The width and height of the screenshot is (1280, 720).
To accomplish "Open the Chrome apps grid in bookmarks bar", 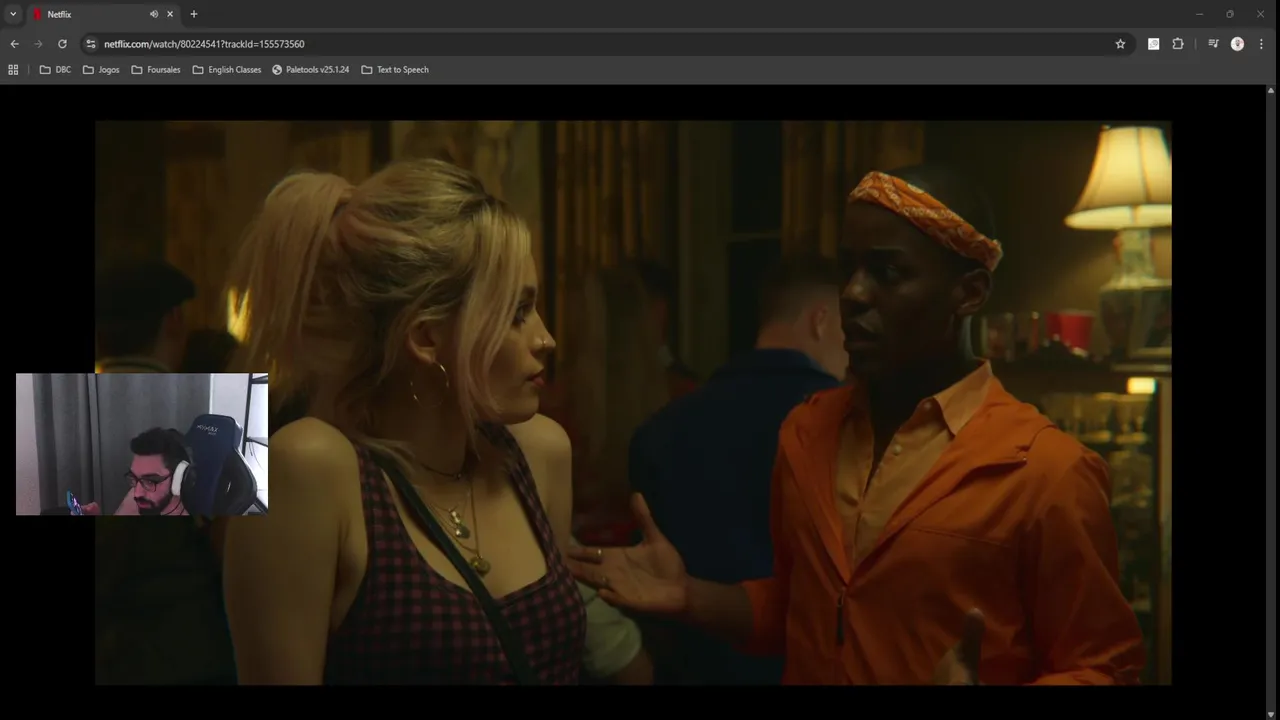I will pos(13,70).
